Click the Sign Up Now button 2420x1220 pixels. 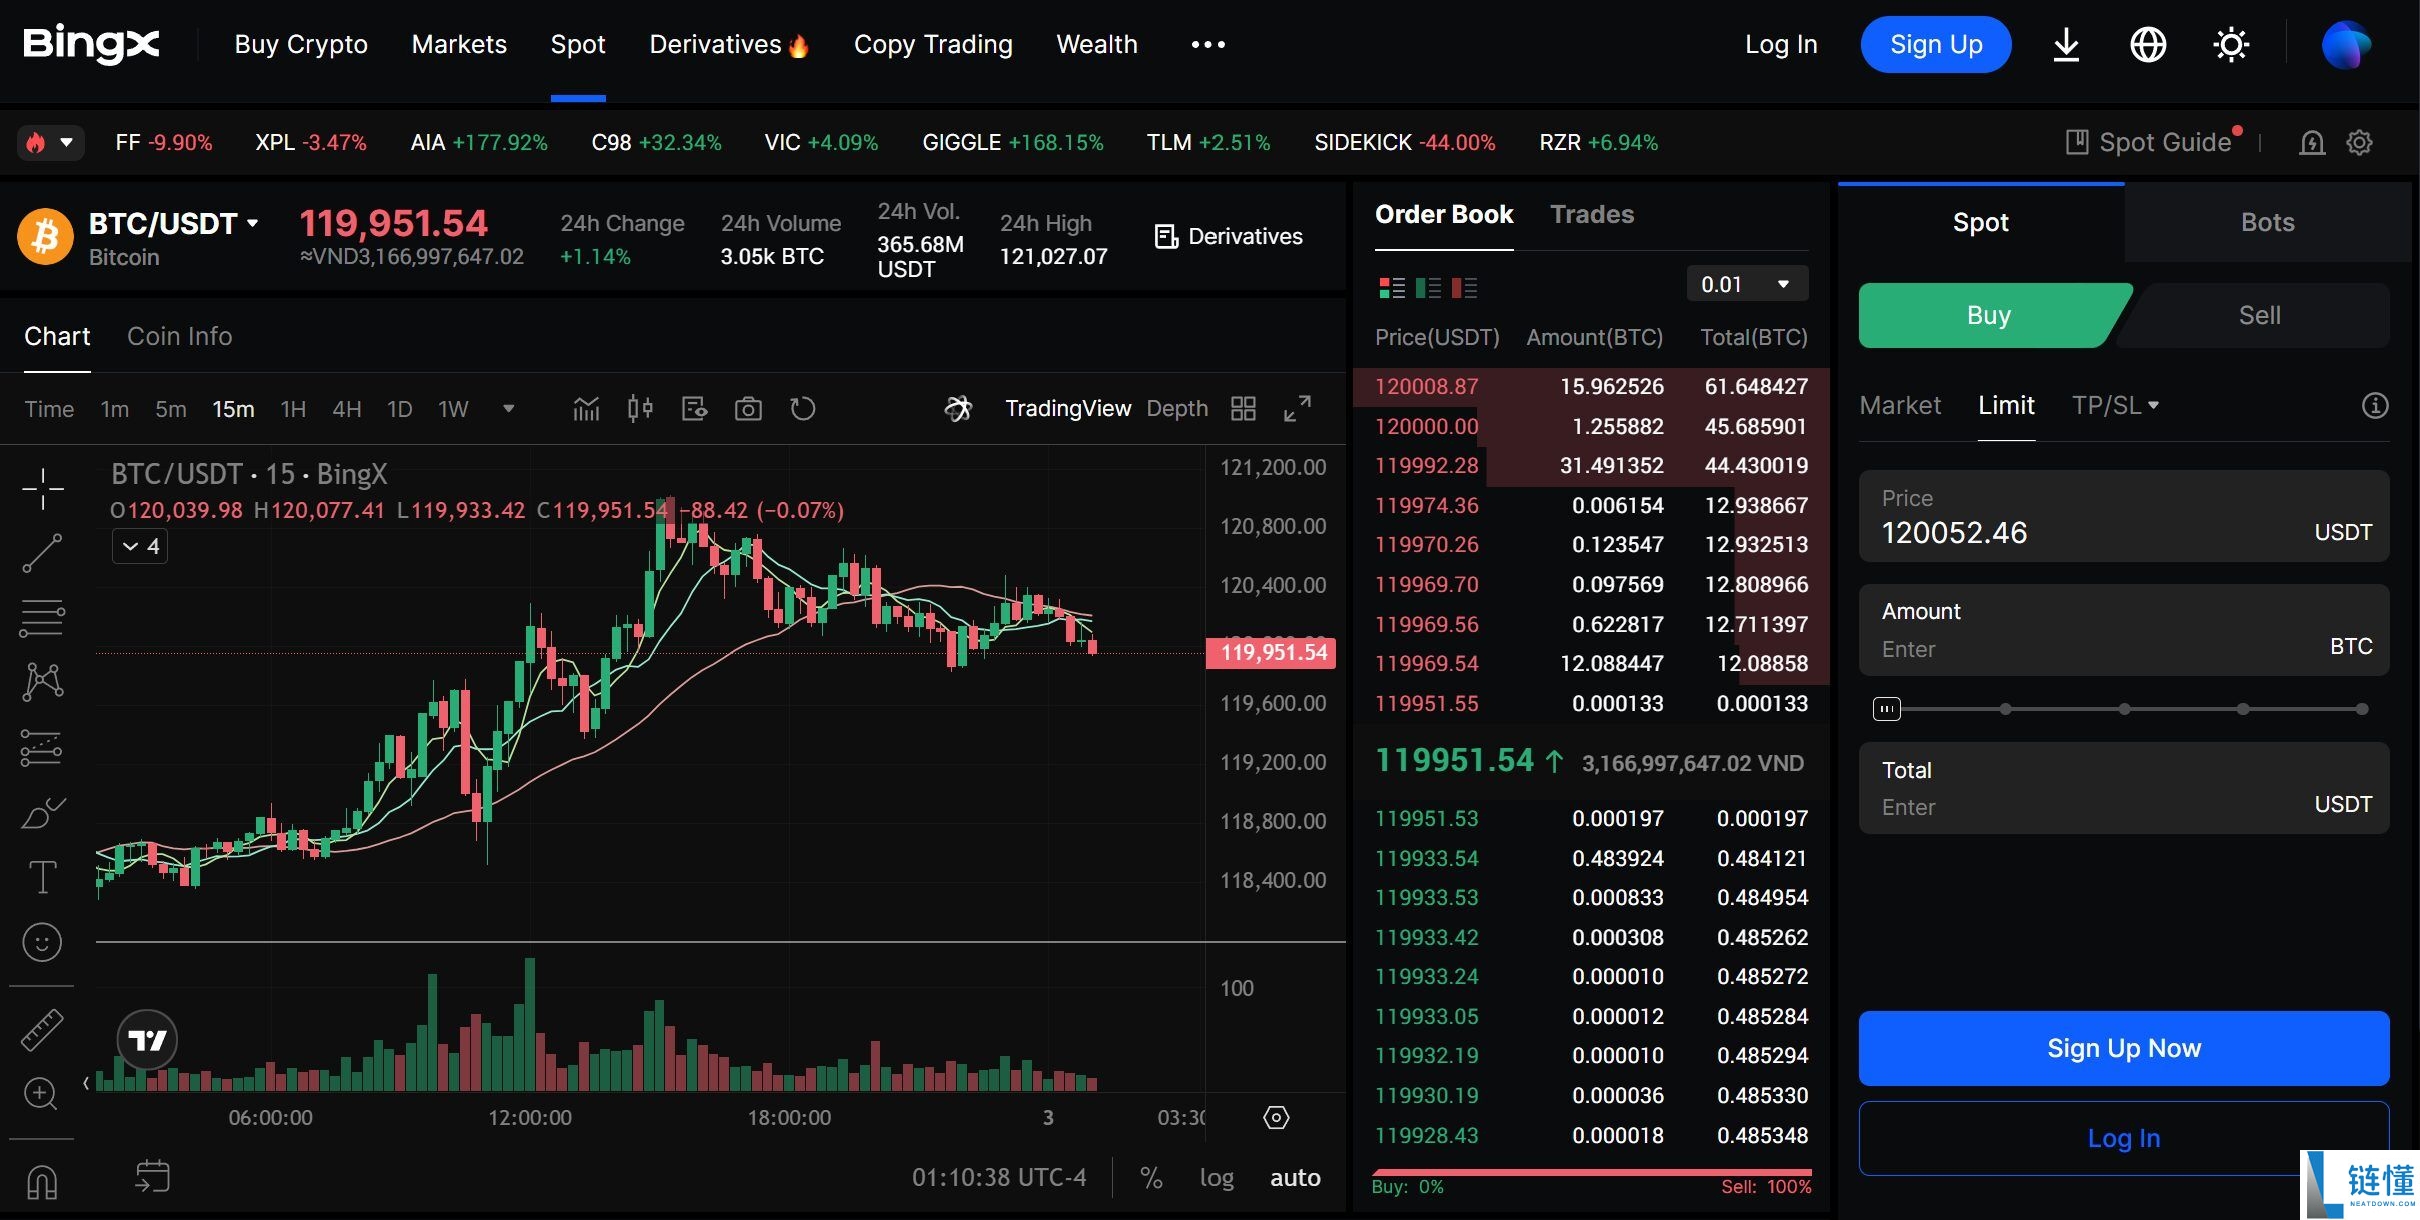pyautogui.click(x=2124, y=1048)
